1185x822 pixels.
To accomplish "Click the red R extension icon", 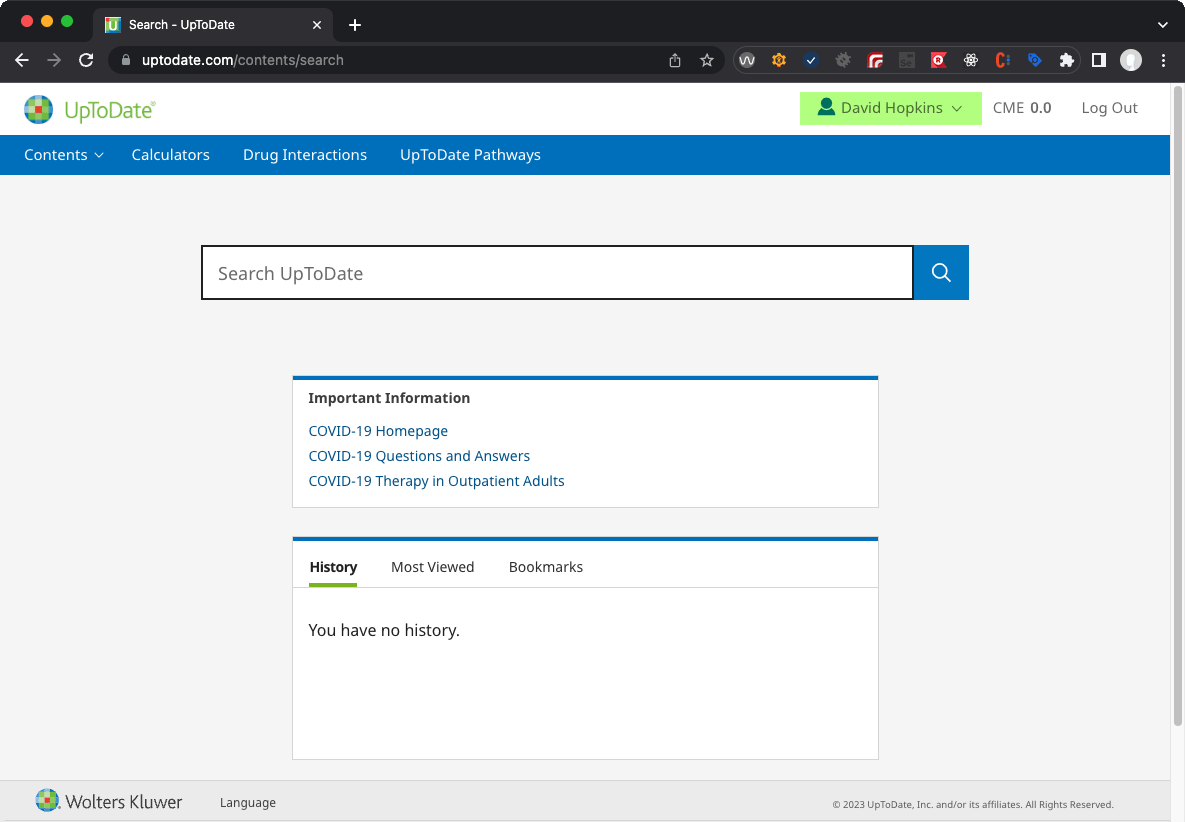I will [x=938, y=60].
